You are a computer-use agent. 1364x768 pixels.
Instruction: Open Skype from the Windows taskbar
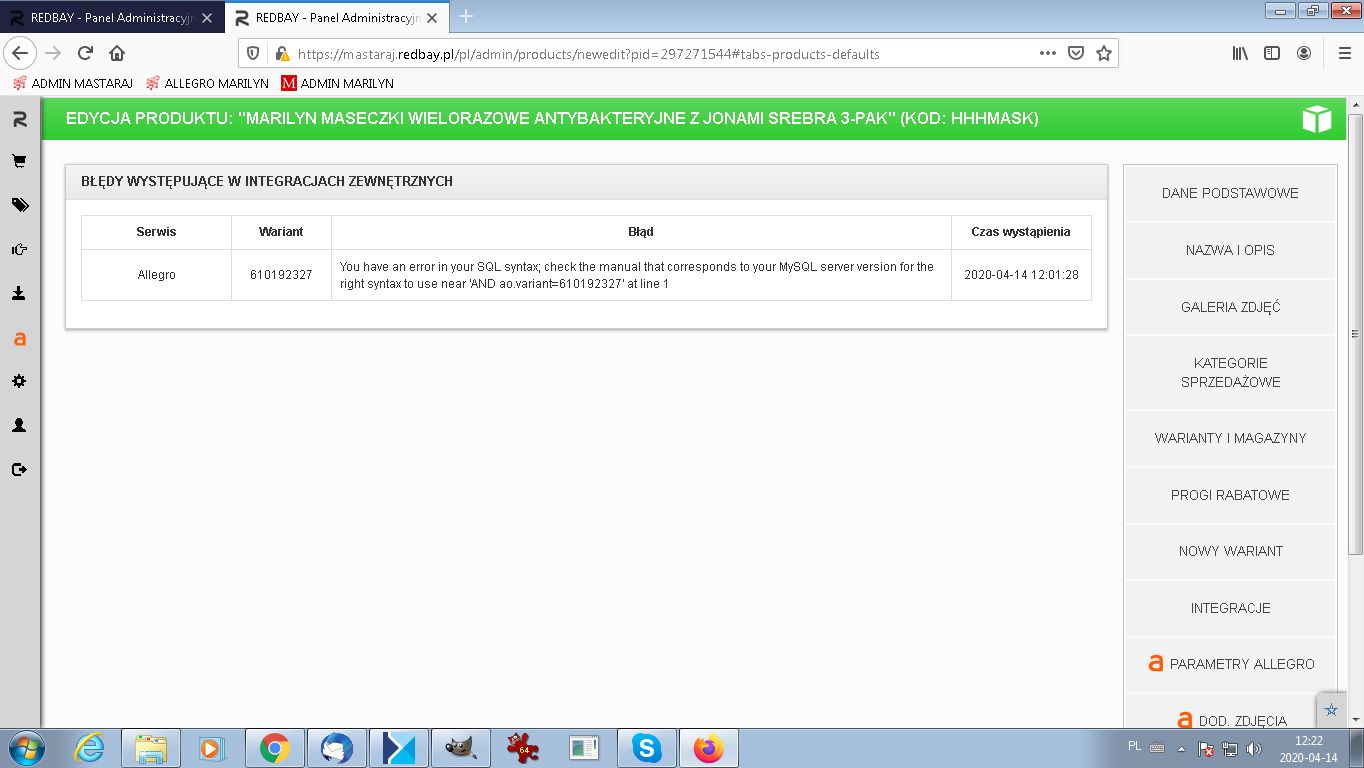tap(647, 748)
